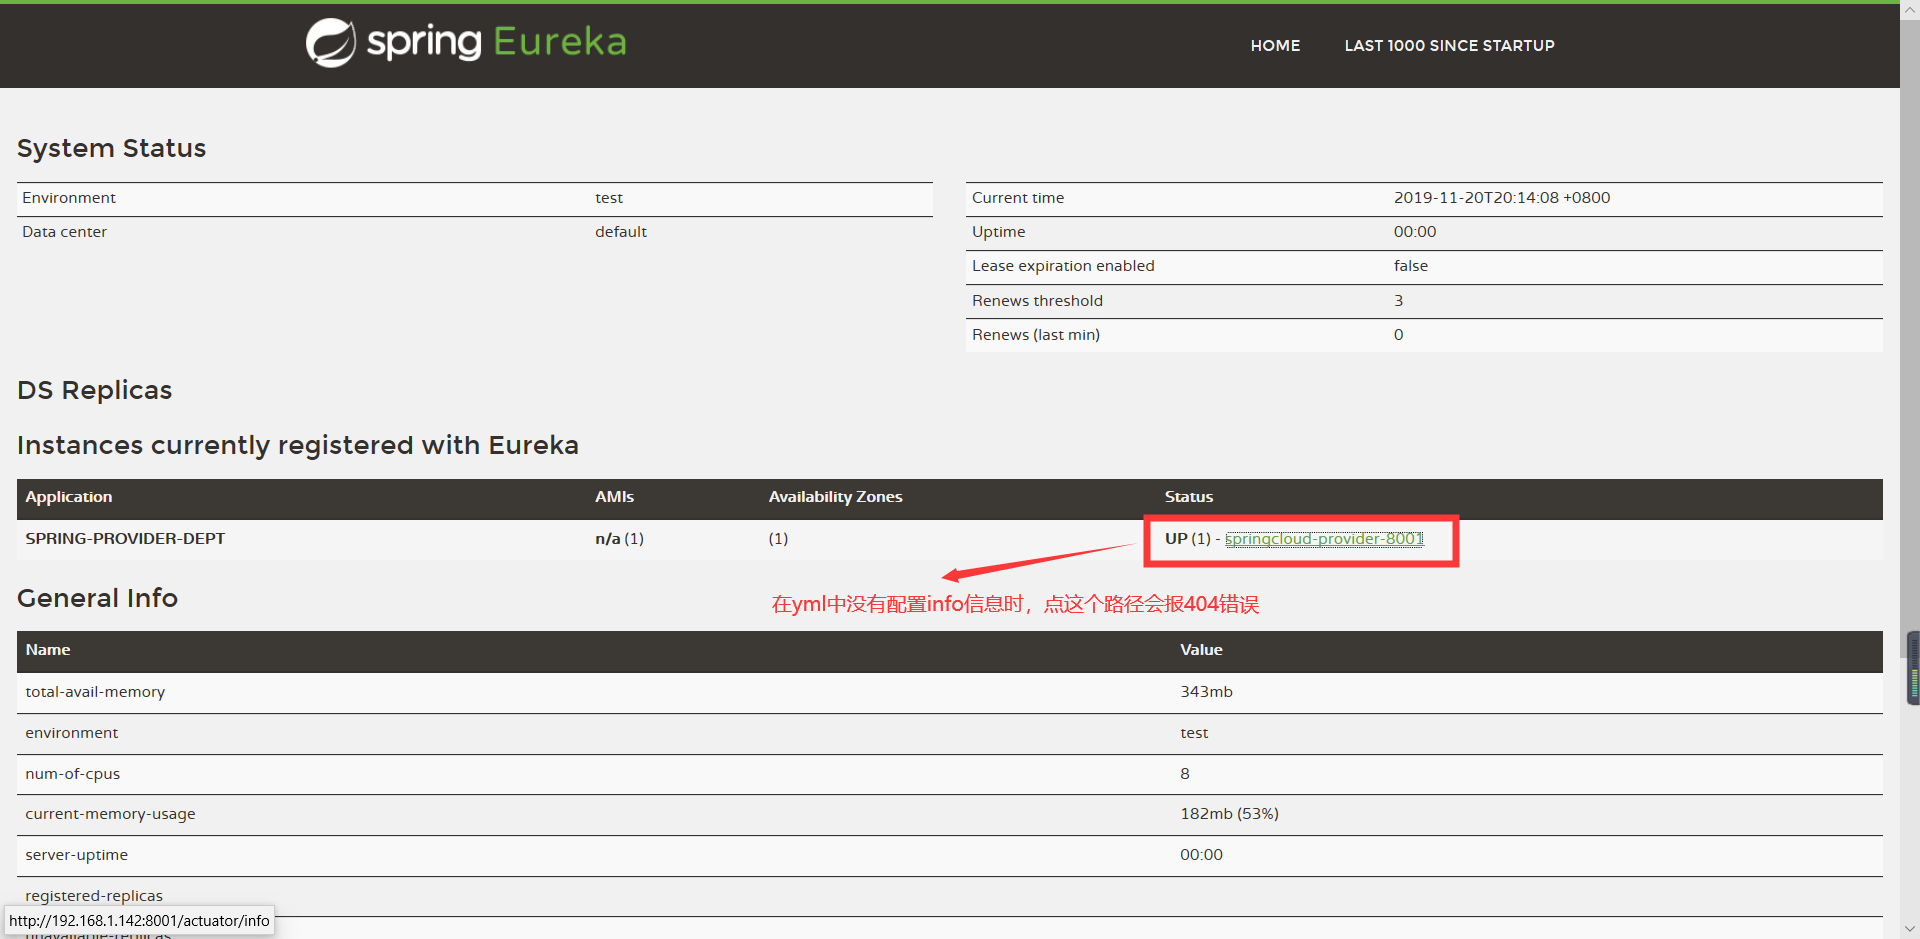Click the Renews threshold value 3
Viewport: 1920px width, 939px height.
tap(1398, 301)
